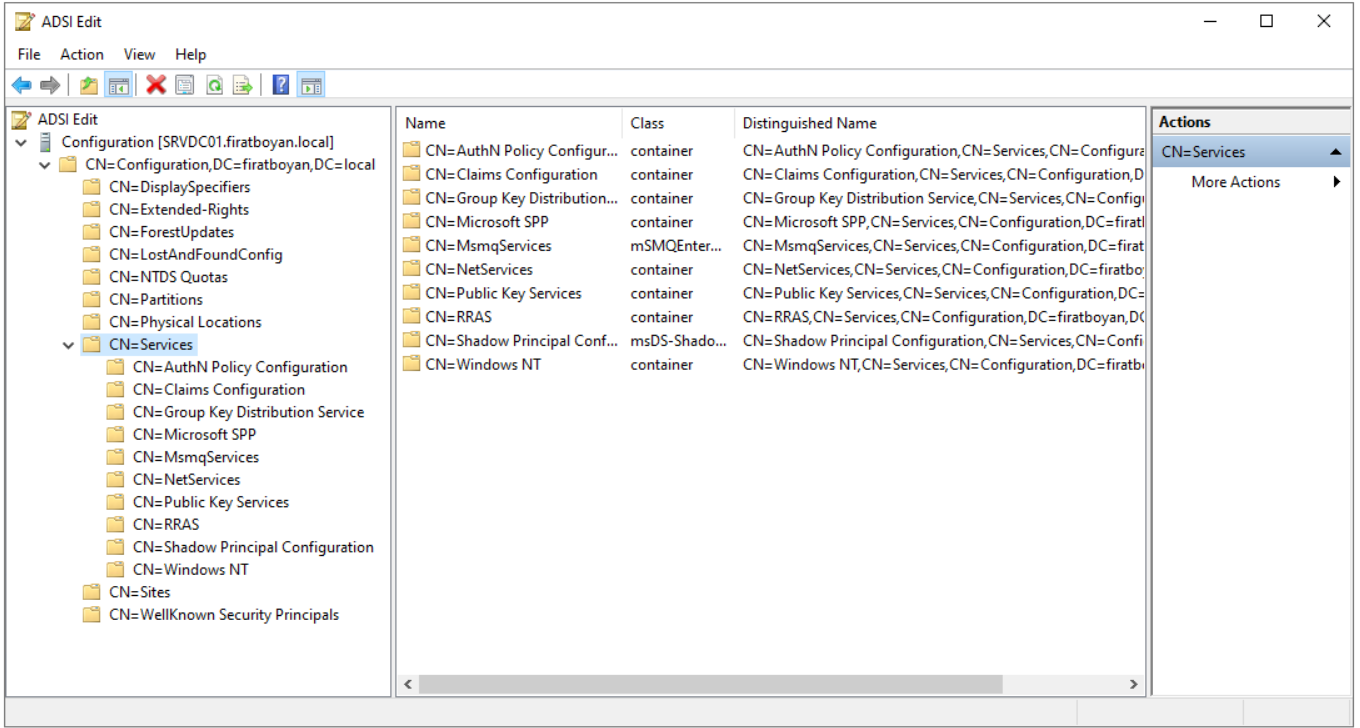Viewport: 1360px width, 728px height.
Task: Click msDS-Shado... class cell
Action: tap(679, 341)
